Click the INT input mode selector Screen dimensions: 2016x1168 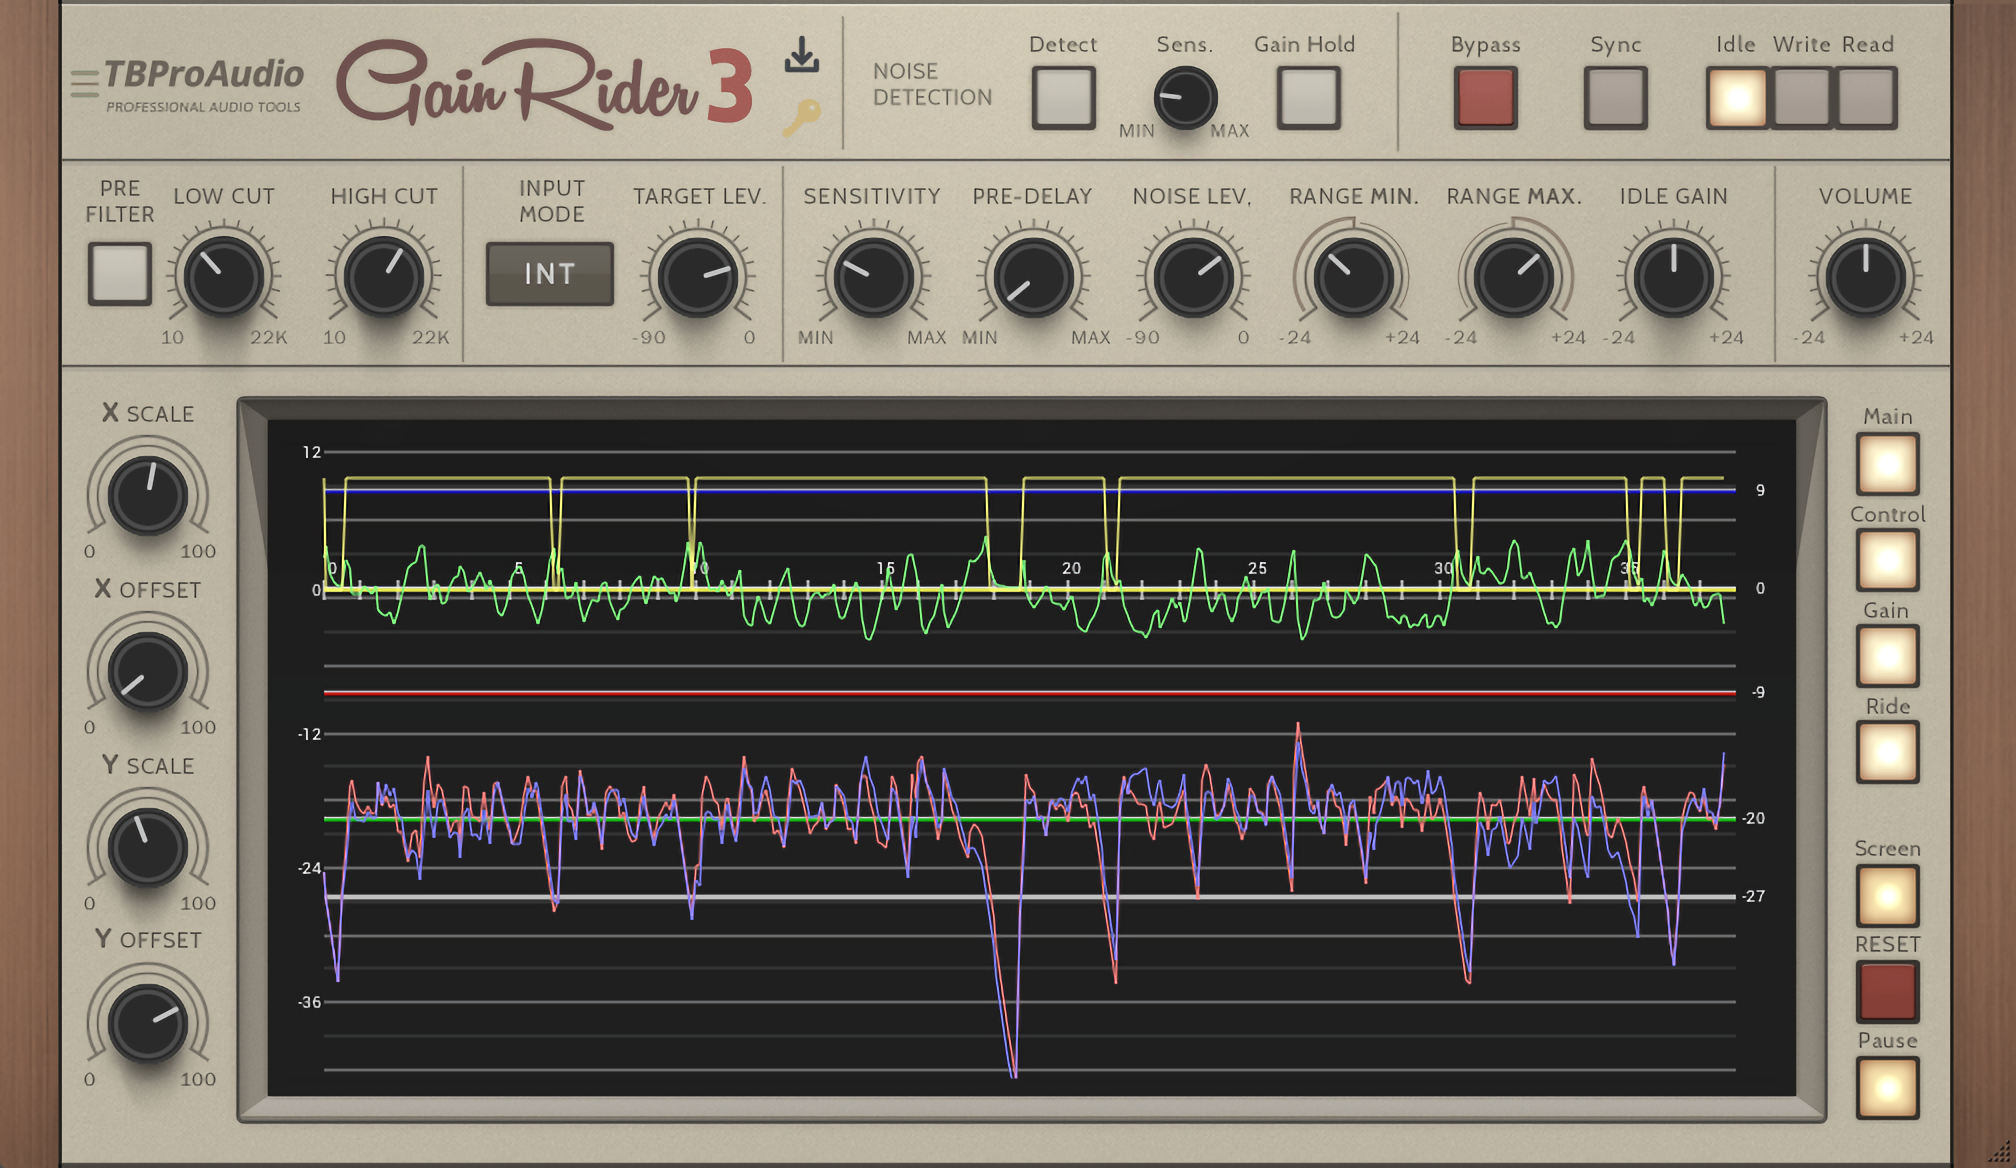549,274
